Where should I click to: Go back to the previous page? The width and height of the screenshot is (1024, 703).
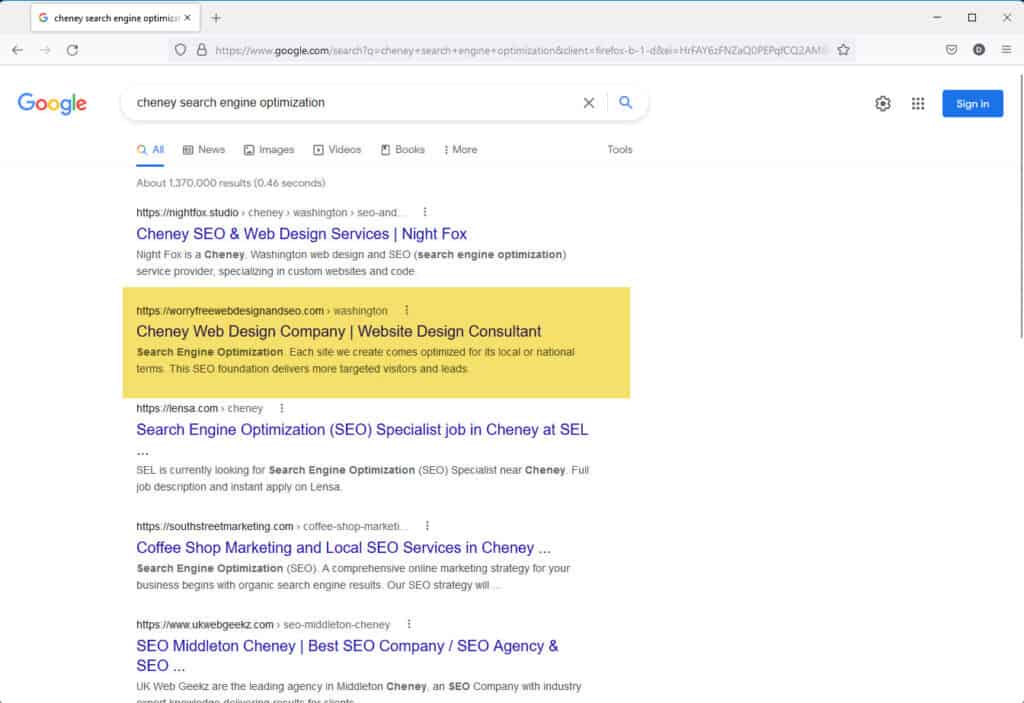tap(18, 50)
